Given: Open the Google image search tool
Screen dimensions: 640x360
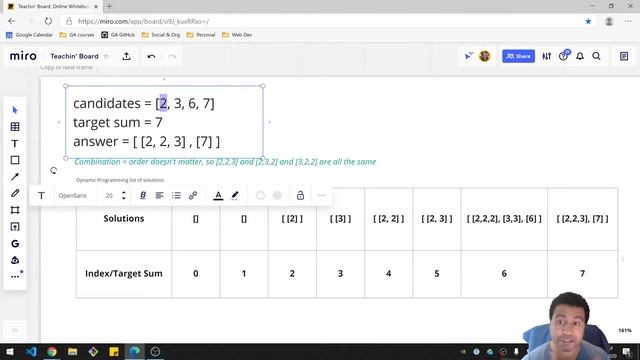Looking at the screenshot, I should point(15,243).
